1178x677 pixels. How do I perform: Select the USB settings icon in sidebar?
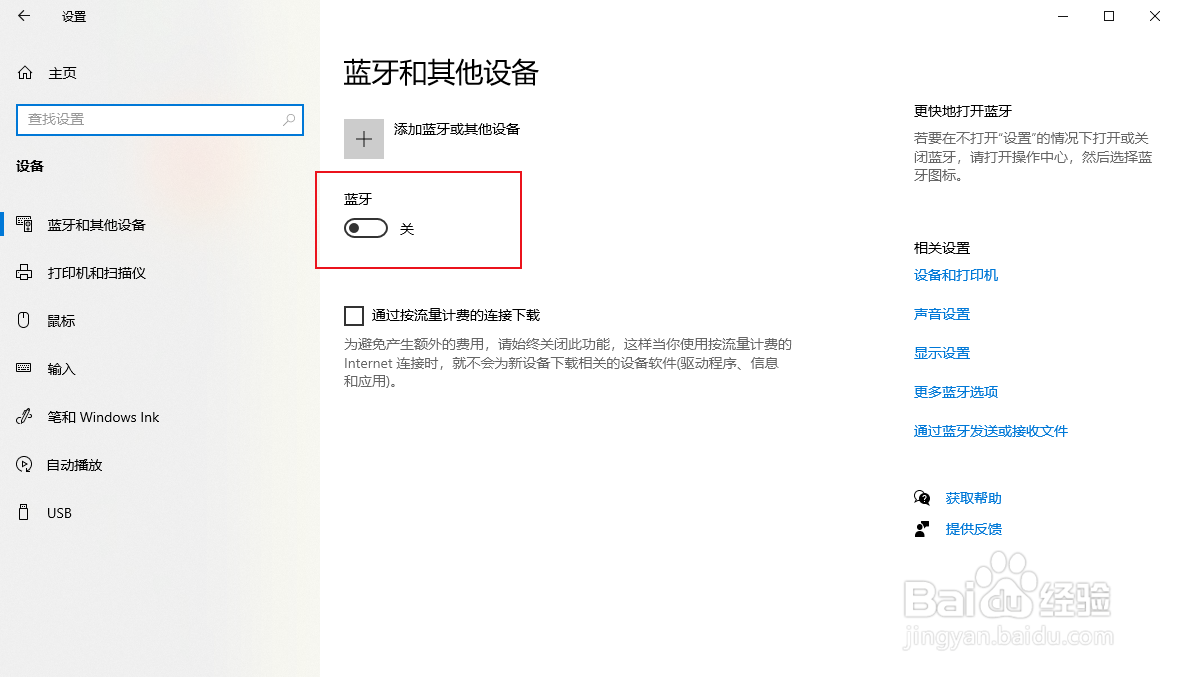(x=22, y=512)
